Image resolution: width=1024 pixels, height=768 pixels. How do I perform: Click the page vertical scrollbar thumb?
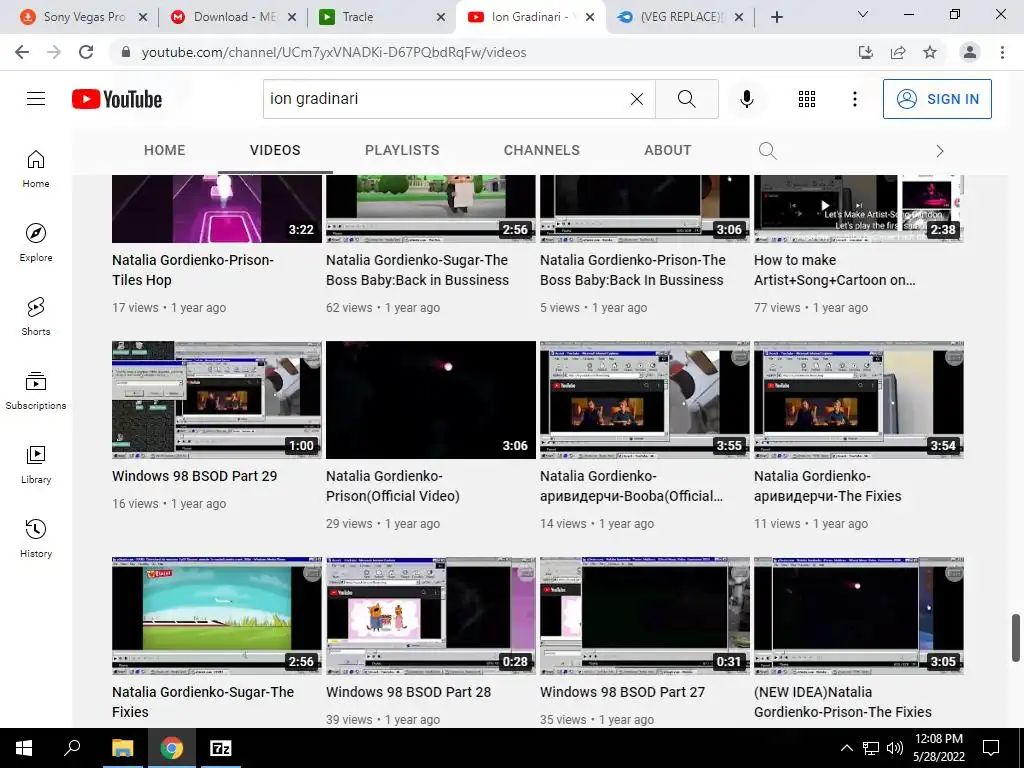tap(1016, 638)
